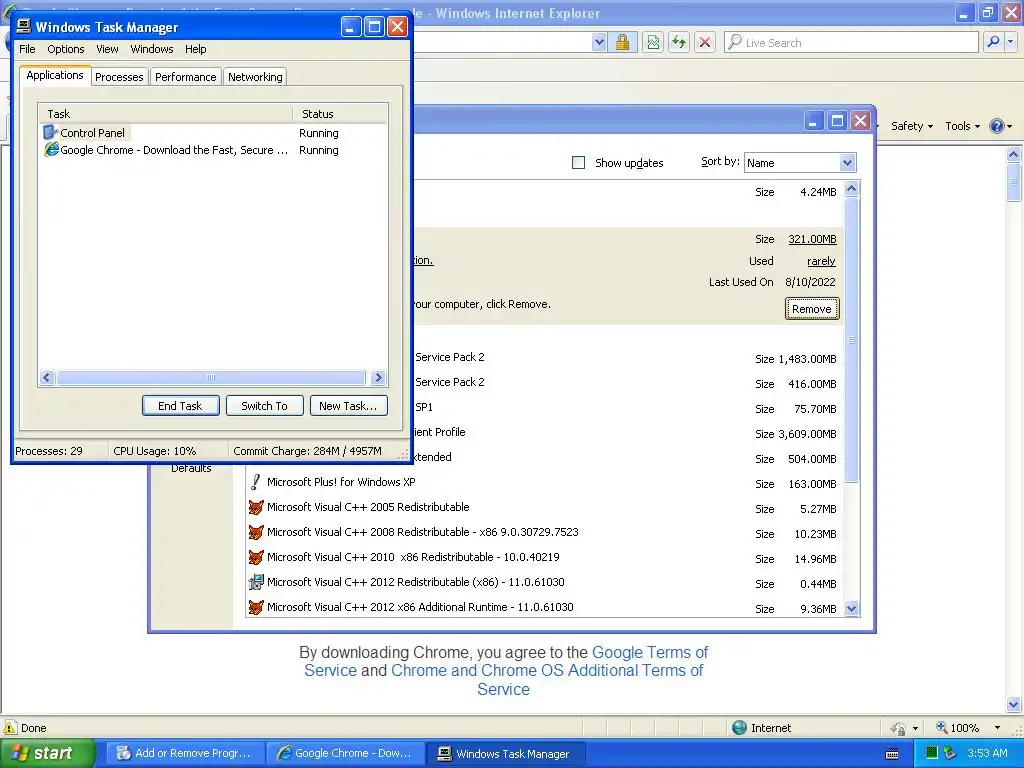Click the Status column header
Screen dimensions: 1024x768
coord(340,114)
